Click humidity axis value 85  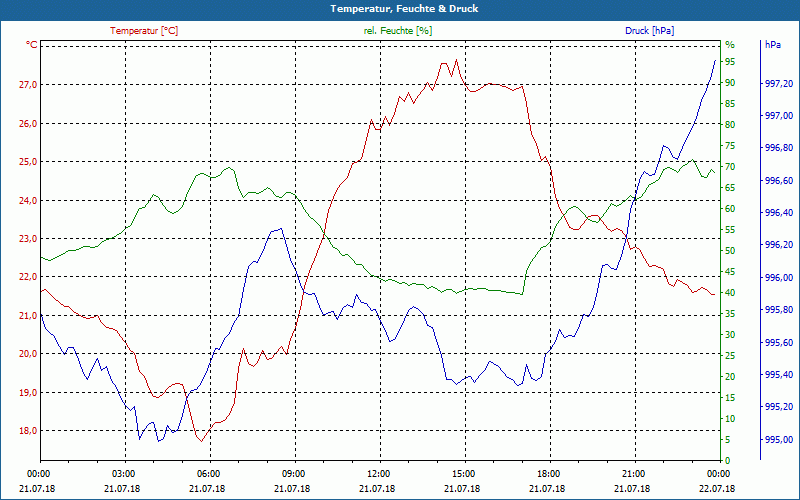point(730,104)
